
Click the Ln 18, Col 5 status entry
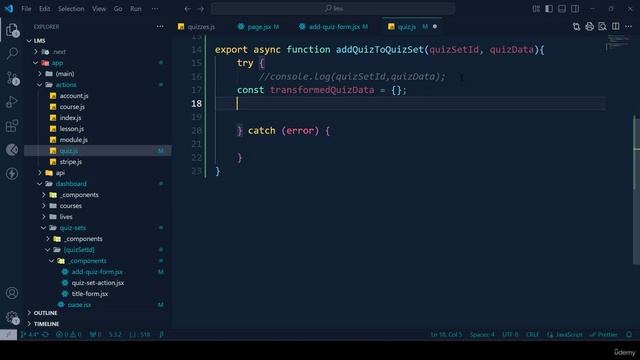pos(447,334)
